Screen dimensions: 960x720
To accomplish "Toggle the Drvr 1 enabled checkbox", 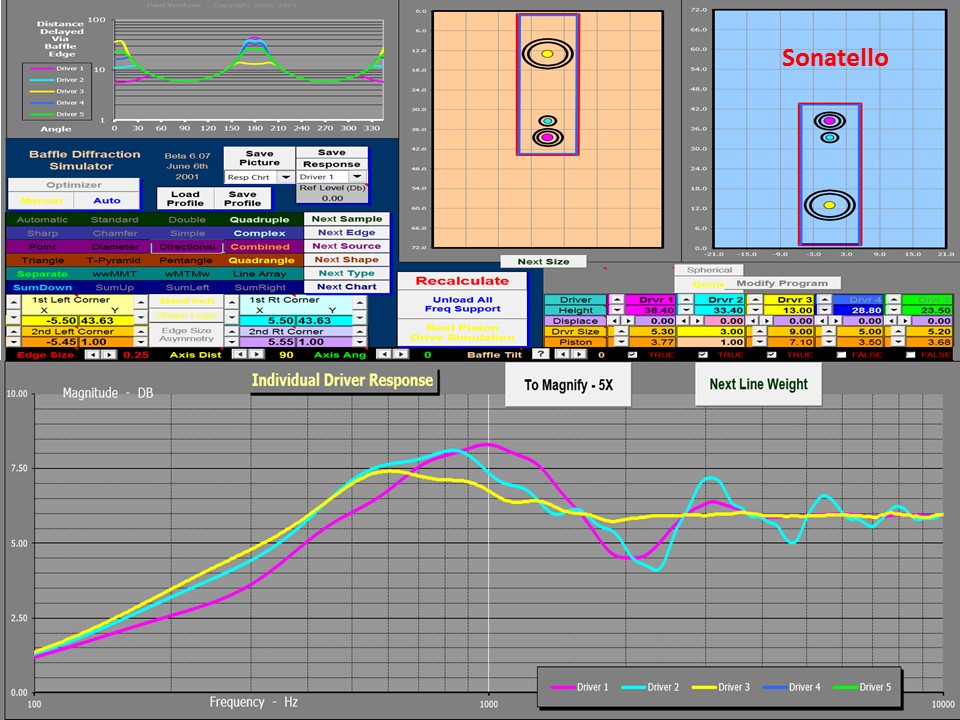I will (632, 354).
